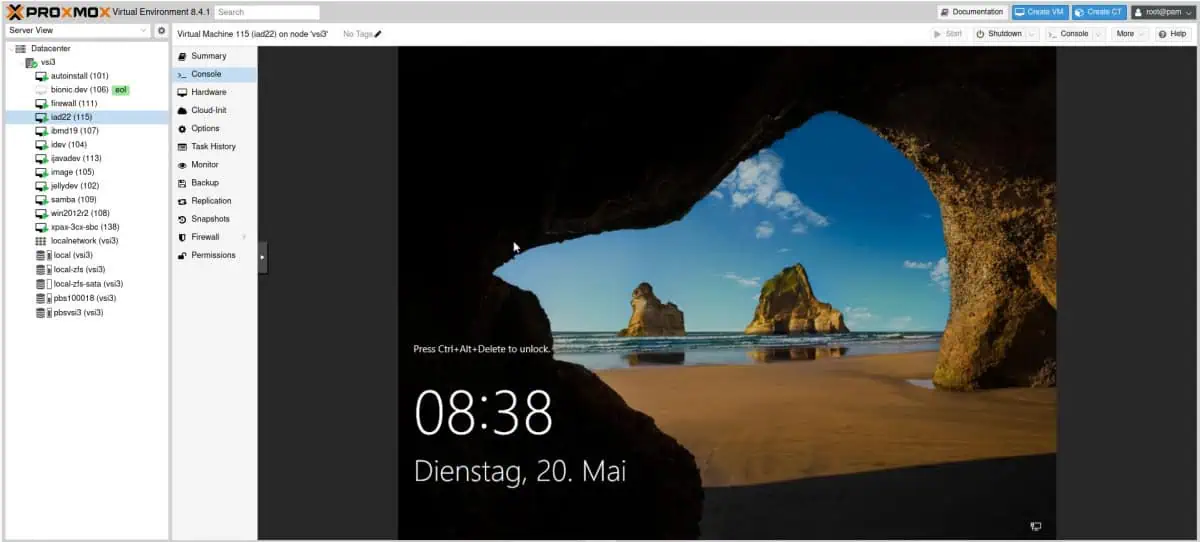Click the localnetwork (vsi3) grid icon
Screen dimensions: 1200x542
coord(41,241)
